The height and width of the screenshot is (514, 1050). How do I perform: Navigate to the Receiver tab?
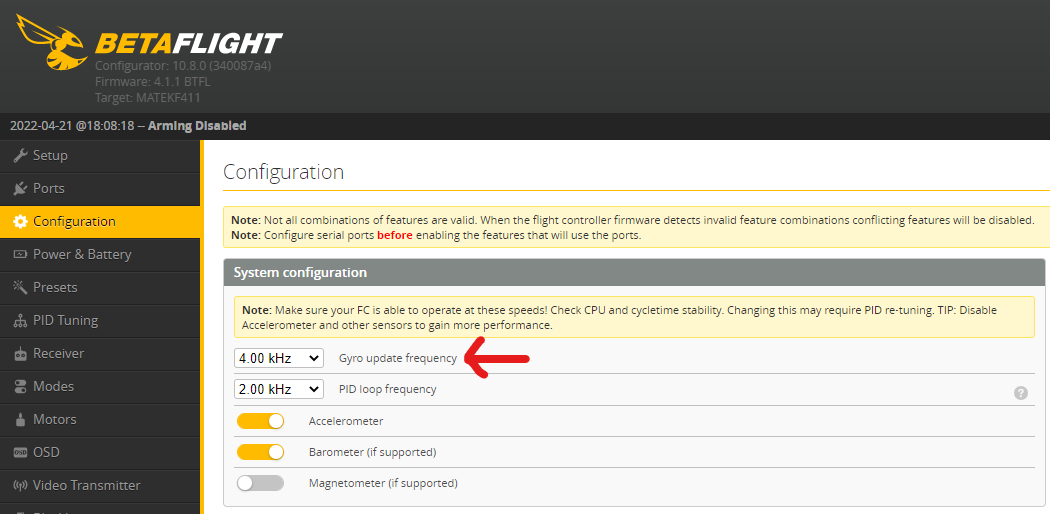coord(100,353)
